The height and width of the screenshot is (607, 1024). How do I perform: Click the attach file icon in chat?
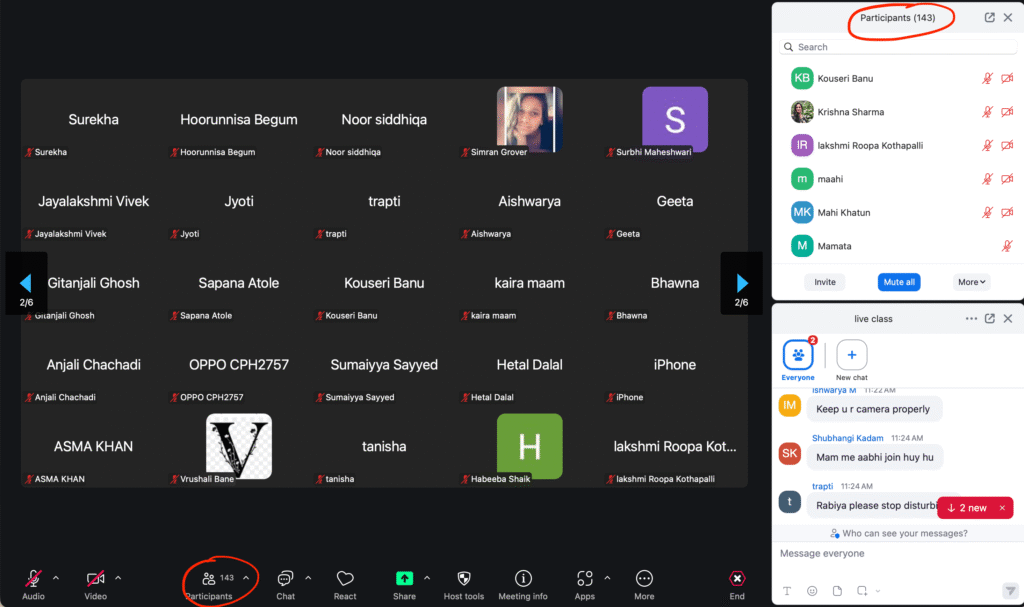pos(837,591)
